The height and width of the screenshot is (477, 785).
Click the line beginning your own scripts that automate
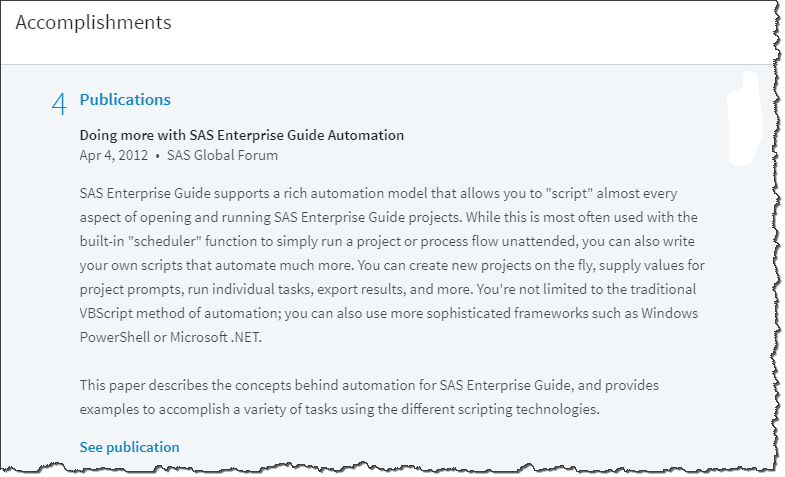click(x=392, y=265)
